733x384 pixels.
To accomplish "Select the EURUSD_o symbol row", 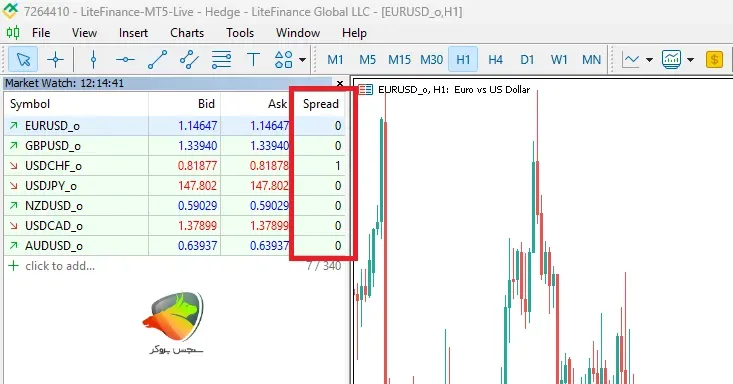I will coord(175,126).
